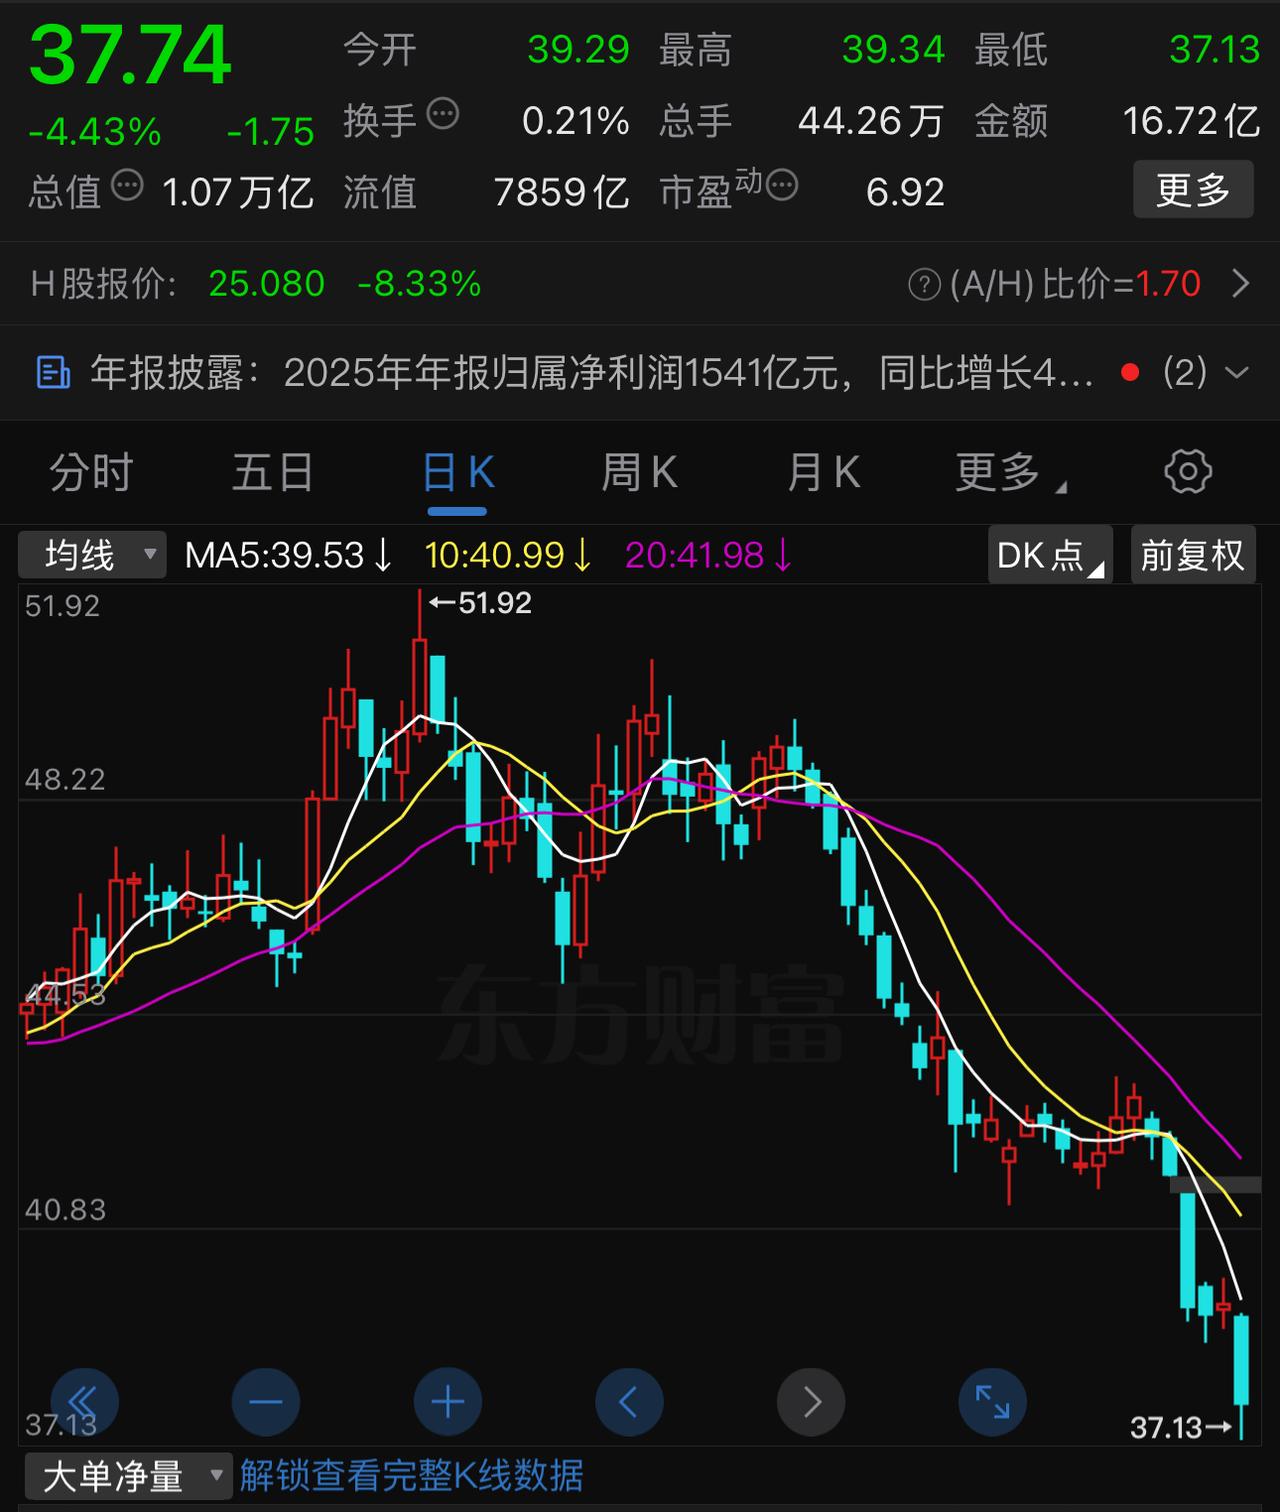The width and height of the screenshot is (1280, 1512).
Task: Zoom in on chart using plus icon
Action: 447,1402
